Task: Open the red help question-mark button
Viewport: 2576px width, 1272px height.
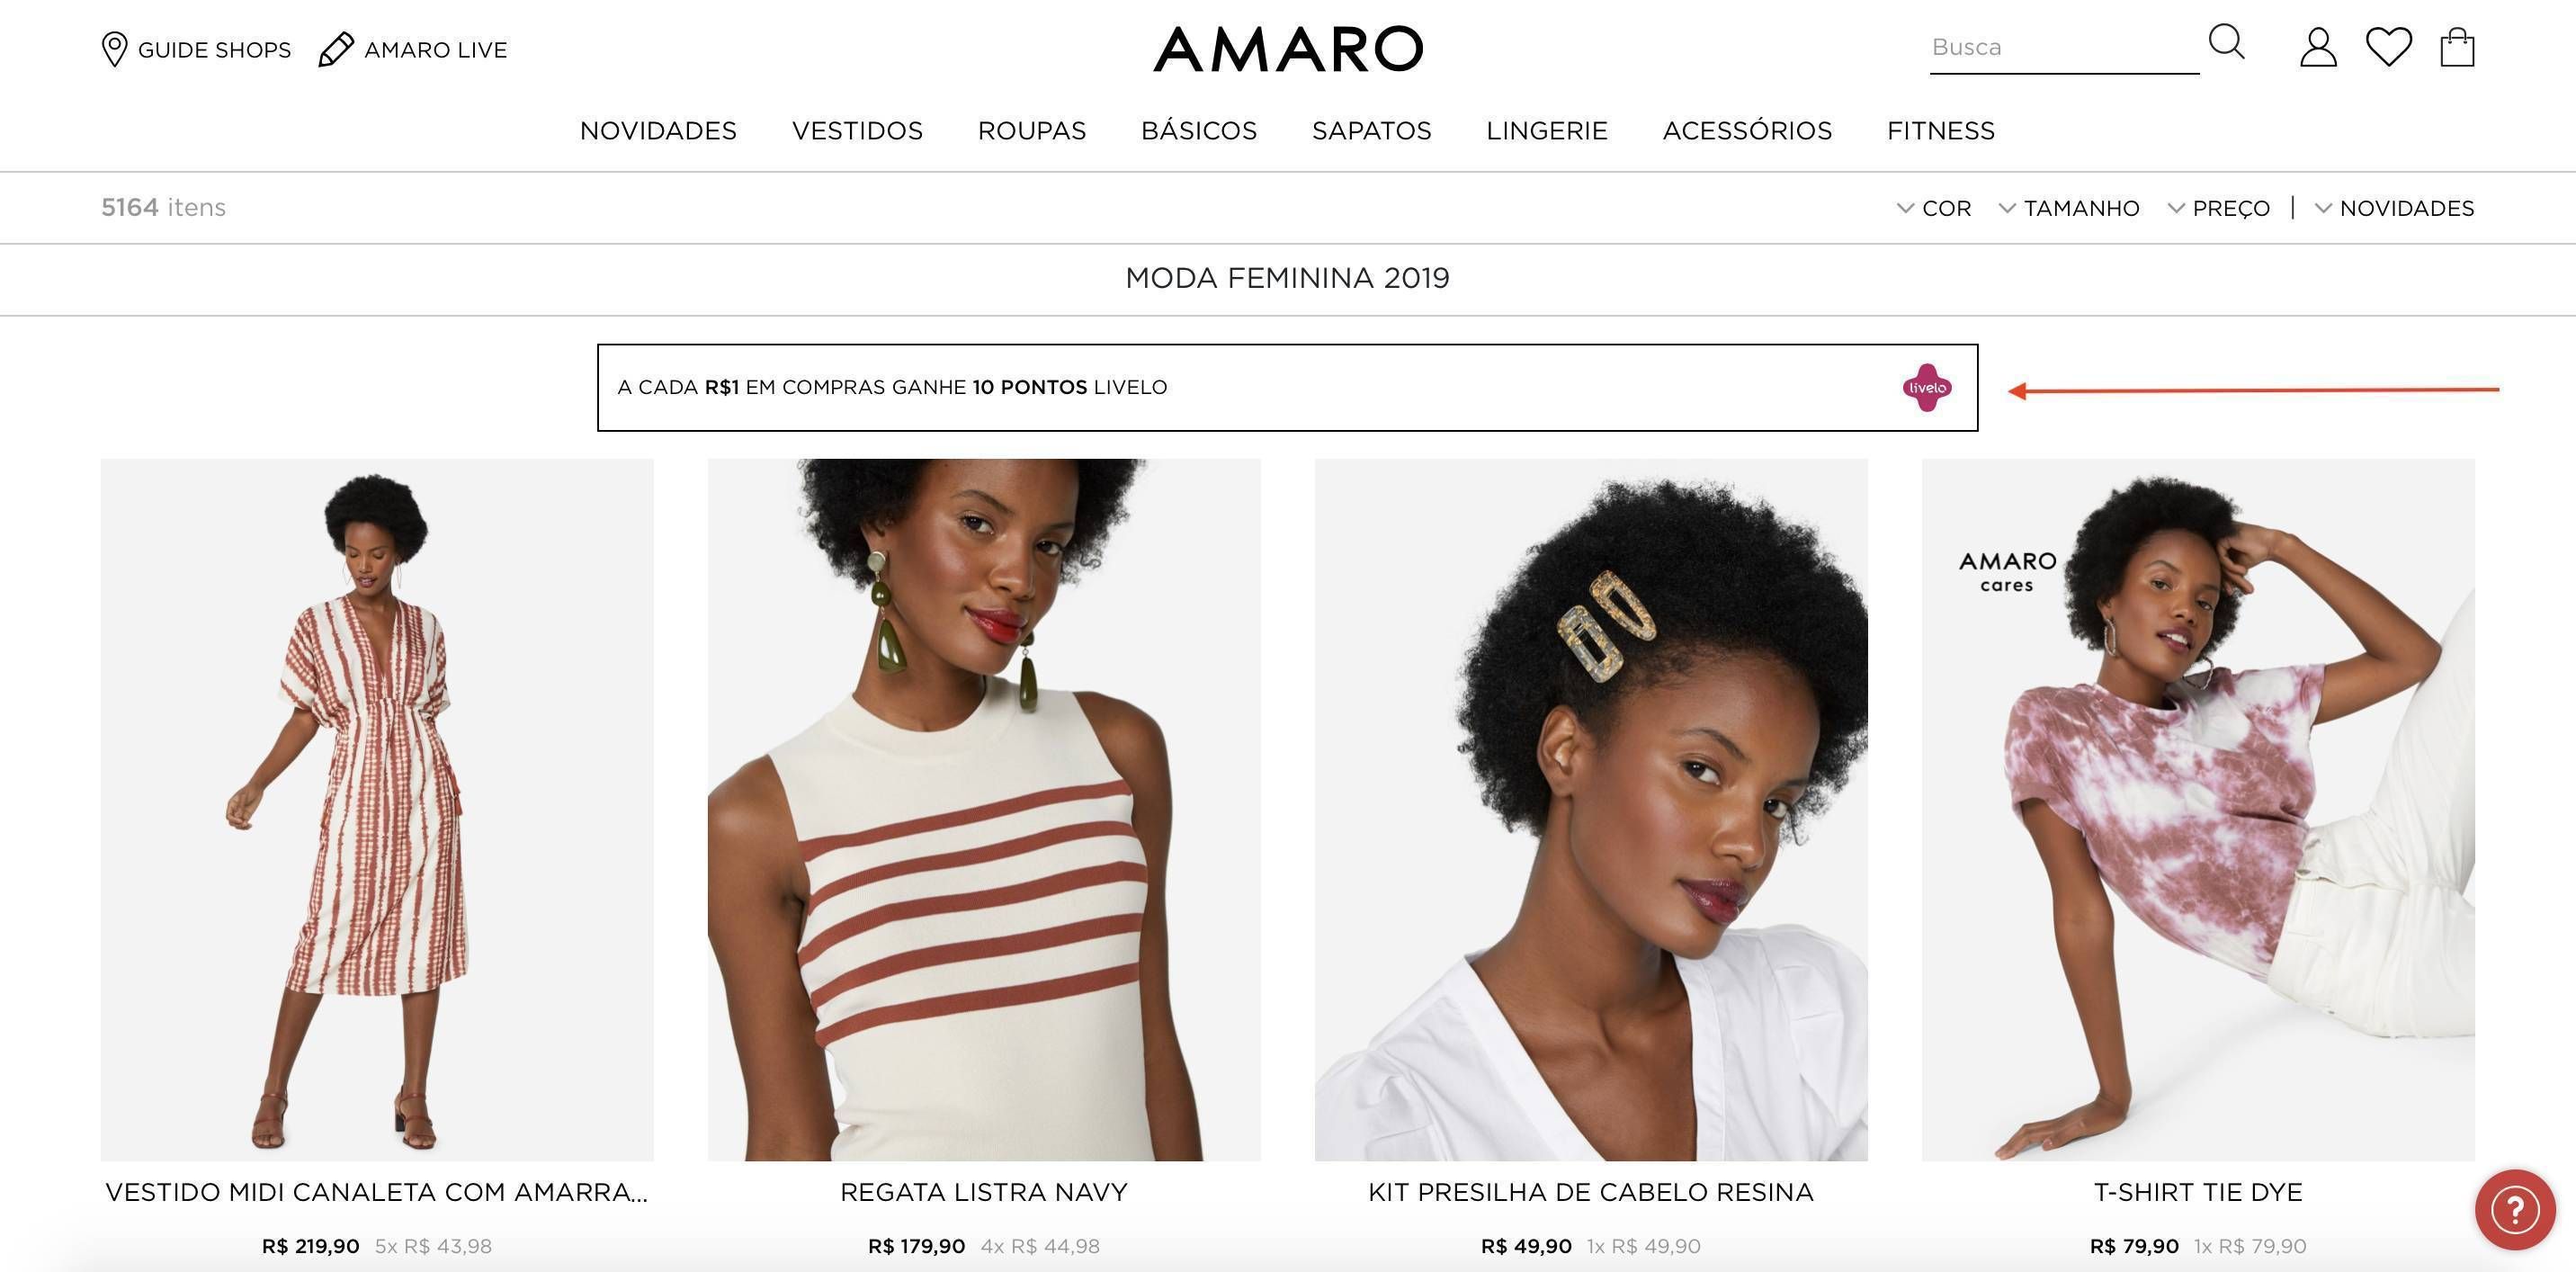Action: click(2515, 1210)
